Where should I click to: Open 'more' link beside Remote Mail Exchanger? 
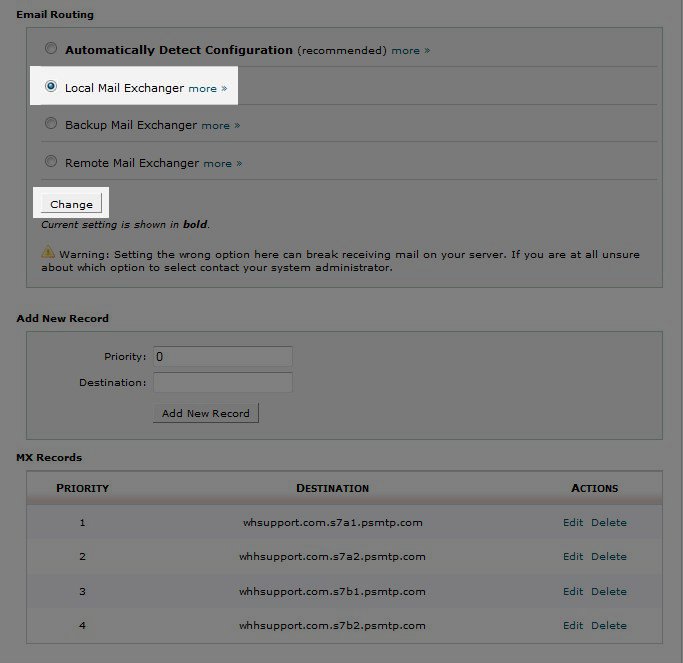coord(222,163)
